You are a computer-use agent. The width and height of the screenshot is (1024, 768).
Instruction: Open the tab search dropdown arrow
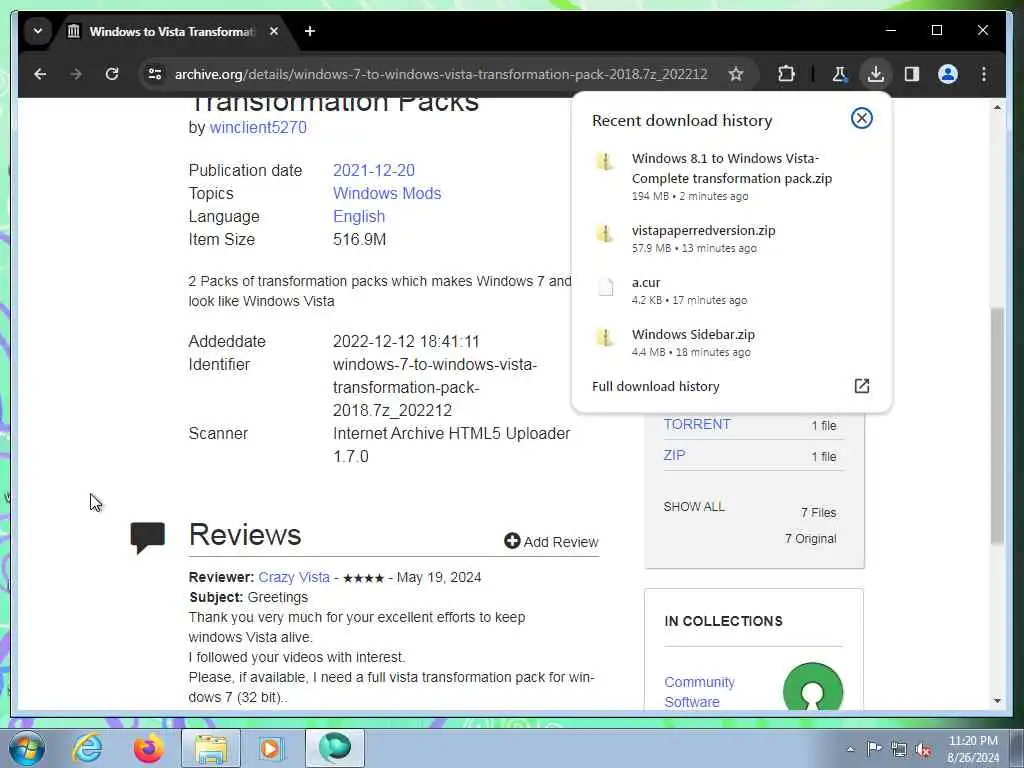[x=38, y=31]
